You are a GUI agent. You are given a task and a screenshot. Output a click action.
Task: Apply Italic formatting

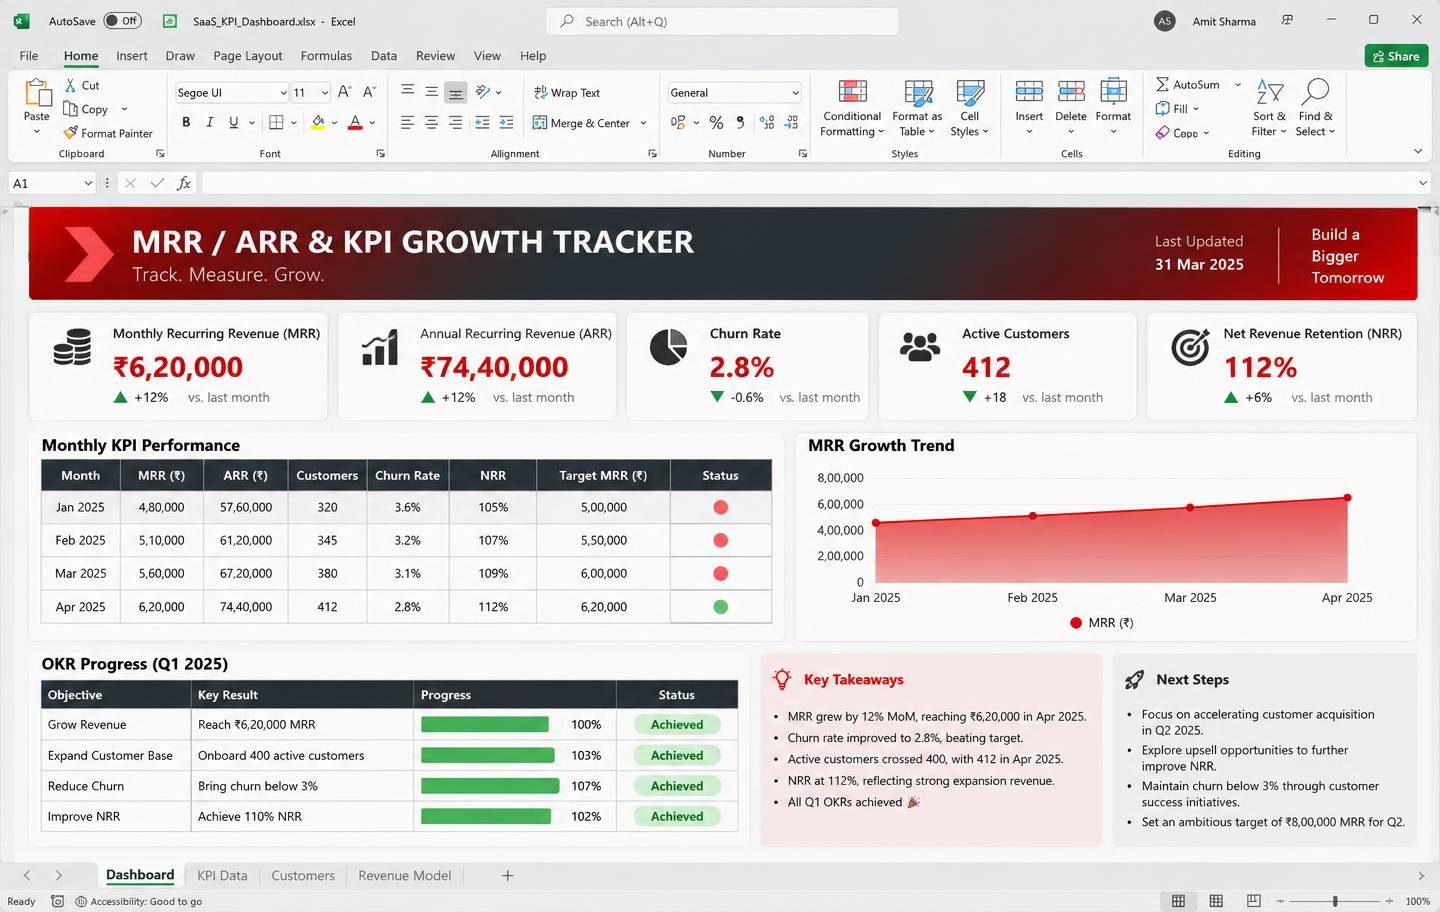coord(210,122)
